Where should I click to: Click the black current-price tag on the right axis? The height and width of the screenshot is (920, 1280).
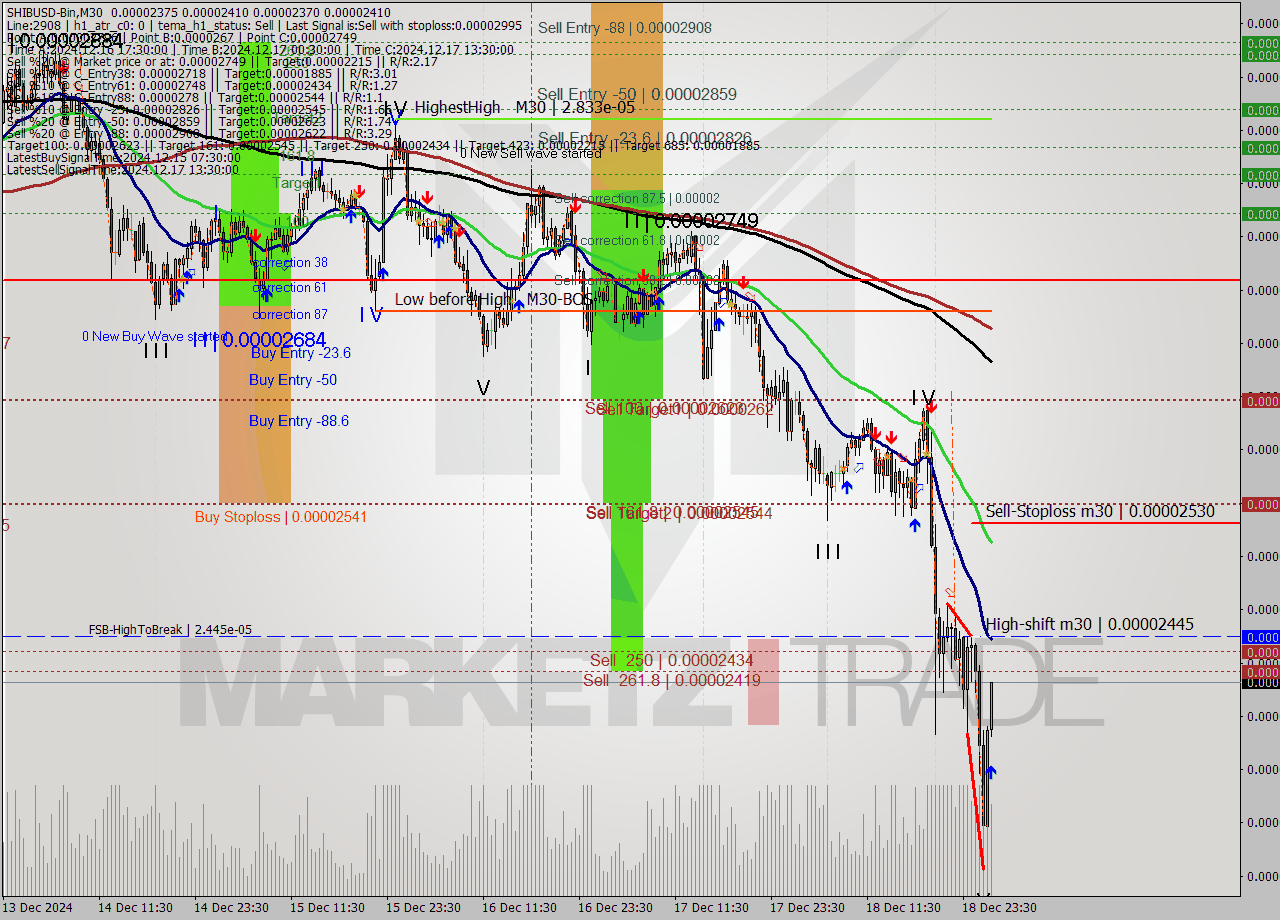[1260, 682]
